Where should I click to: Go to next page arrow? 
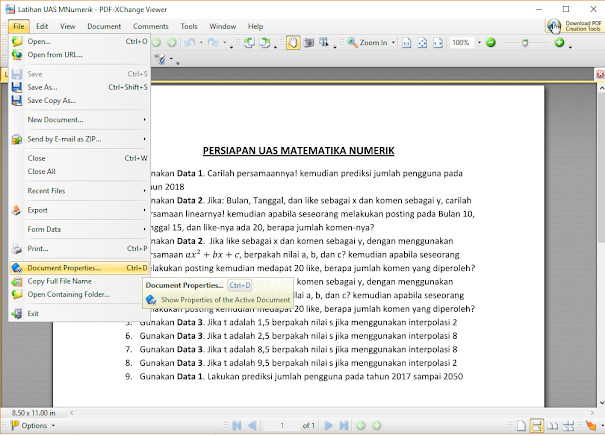[x=328, y=425]
